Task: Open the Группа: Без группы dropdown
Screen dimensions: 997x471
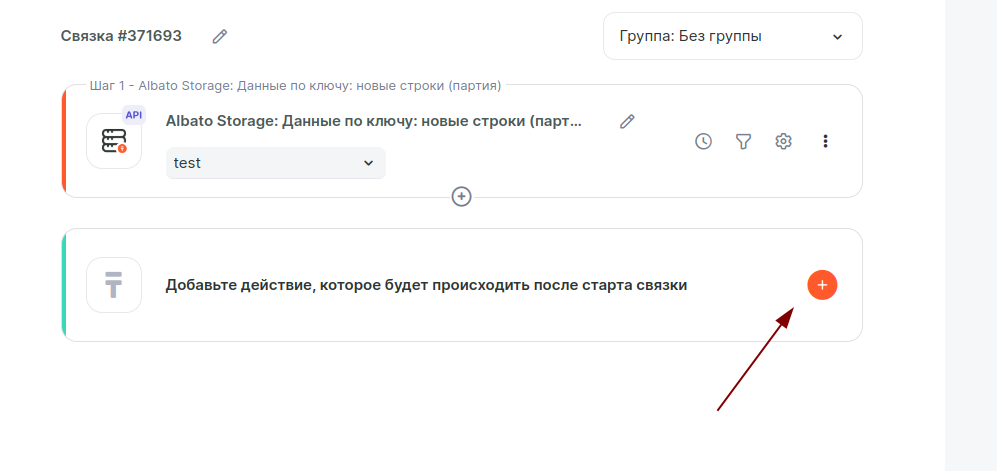Action: click(732, 36)
